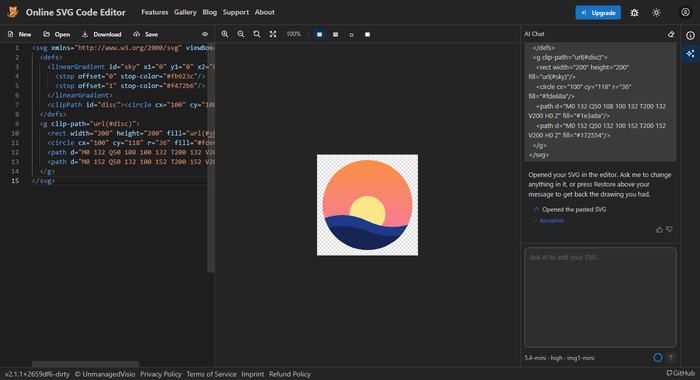Open the Imprint link
Screen dimensions: 700x380
tap(253, 374)
